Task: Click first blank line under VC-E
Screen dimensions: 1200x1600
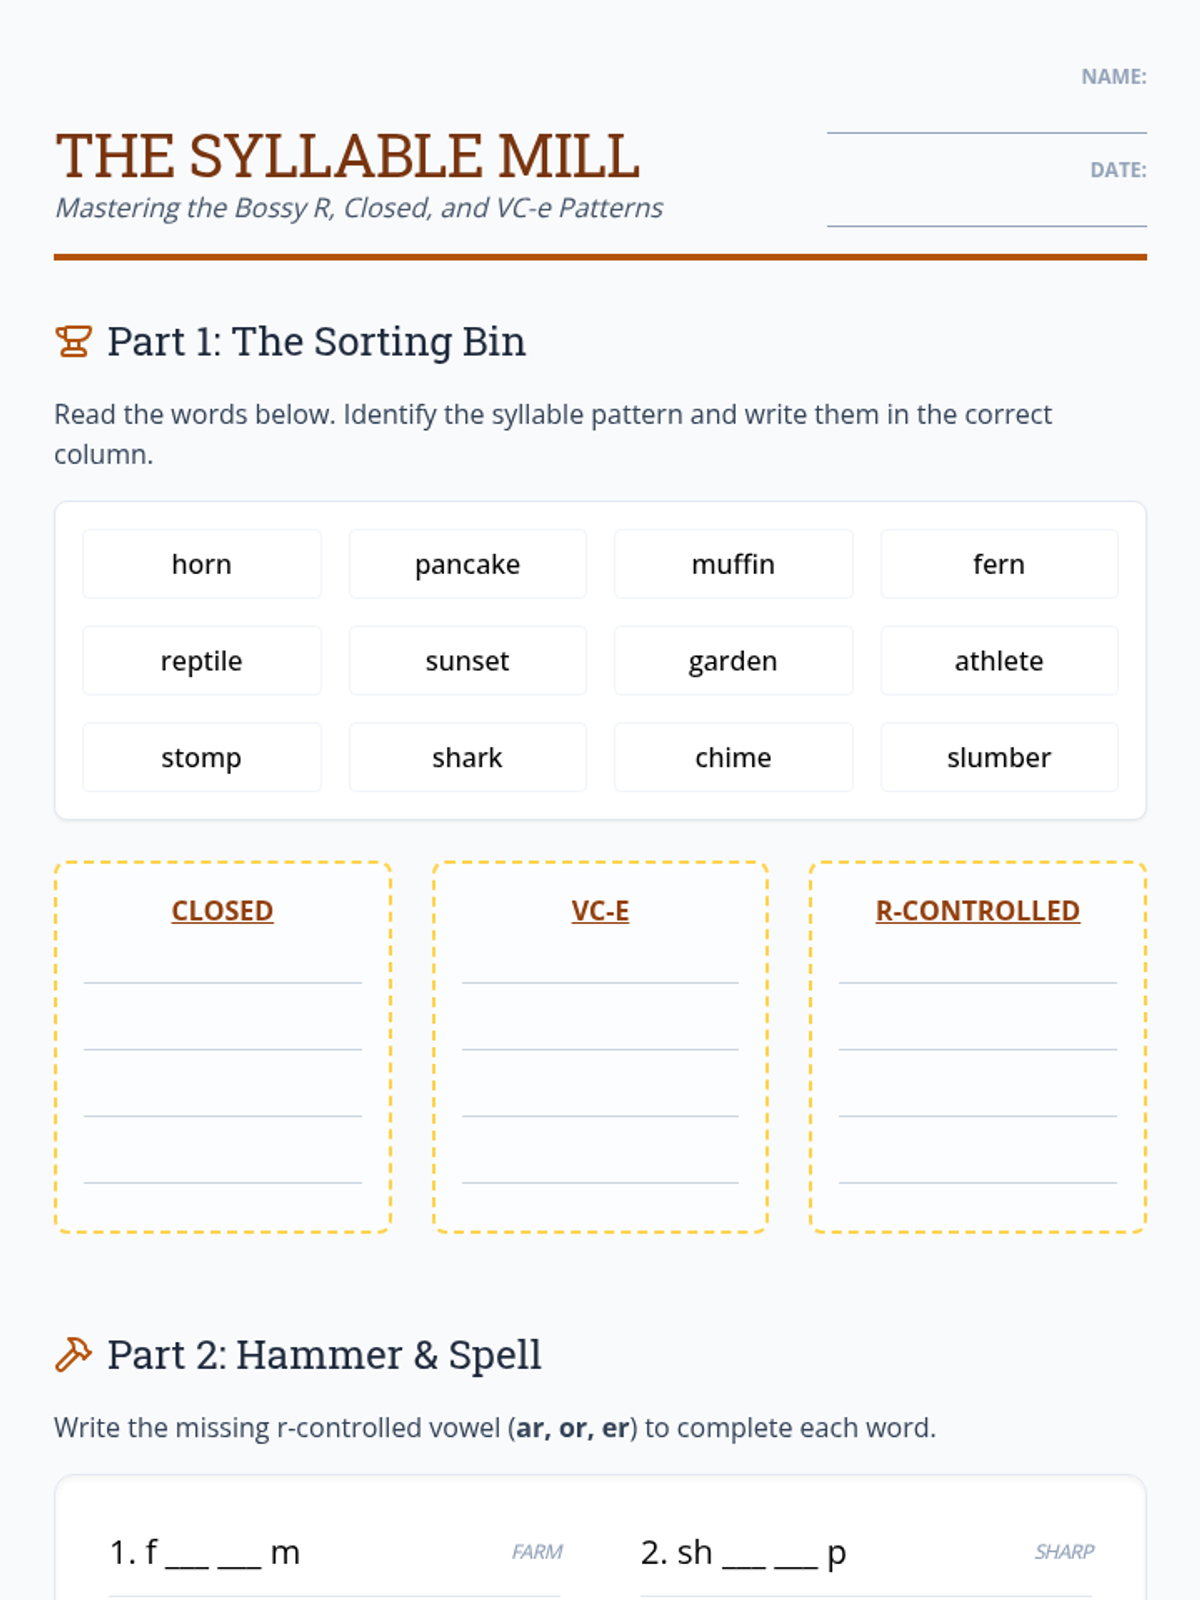Action: pos(600,968)
